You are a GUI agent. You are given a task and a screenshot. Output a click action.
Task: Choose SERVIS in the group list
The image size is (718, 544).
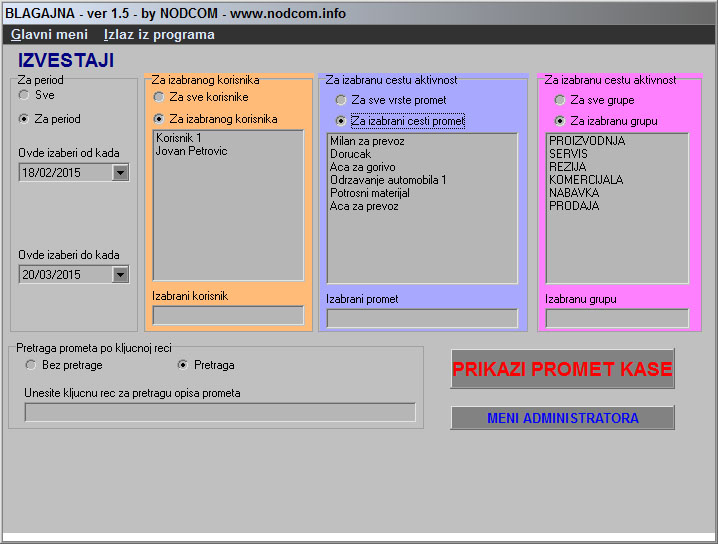pos(617,154)
